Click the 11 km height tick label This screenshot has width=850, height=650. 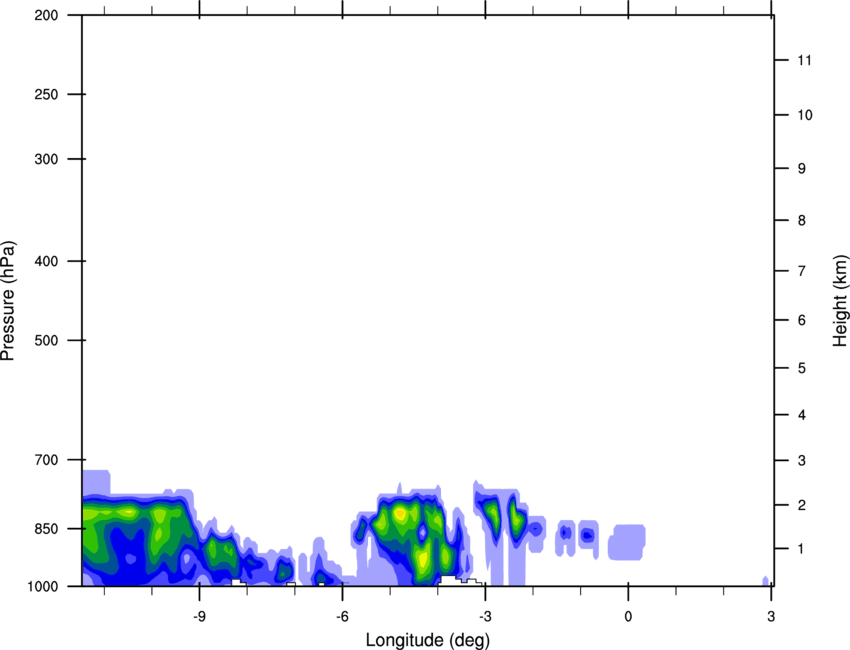tap(801, 61)
